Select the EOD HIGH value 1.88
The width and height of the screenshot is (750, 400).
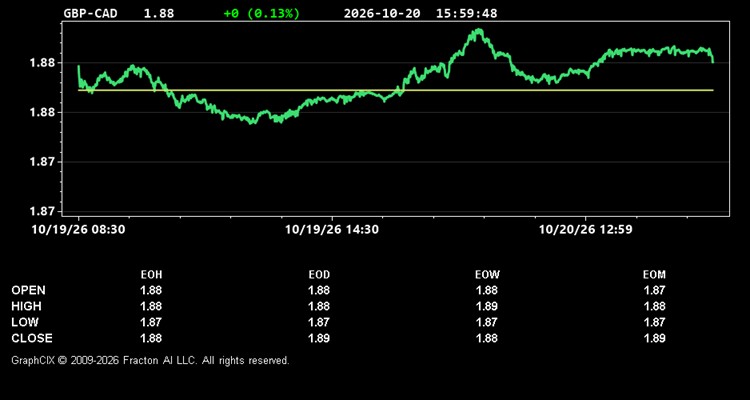pos(319,306)
